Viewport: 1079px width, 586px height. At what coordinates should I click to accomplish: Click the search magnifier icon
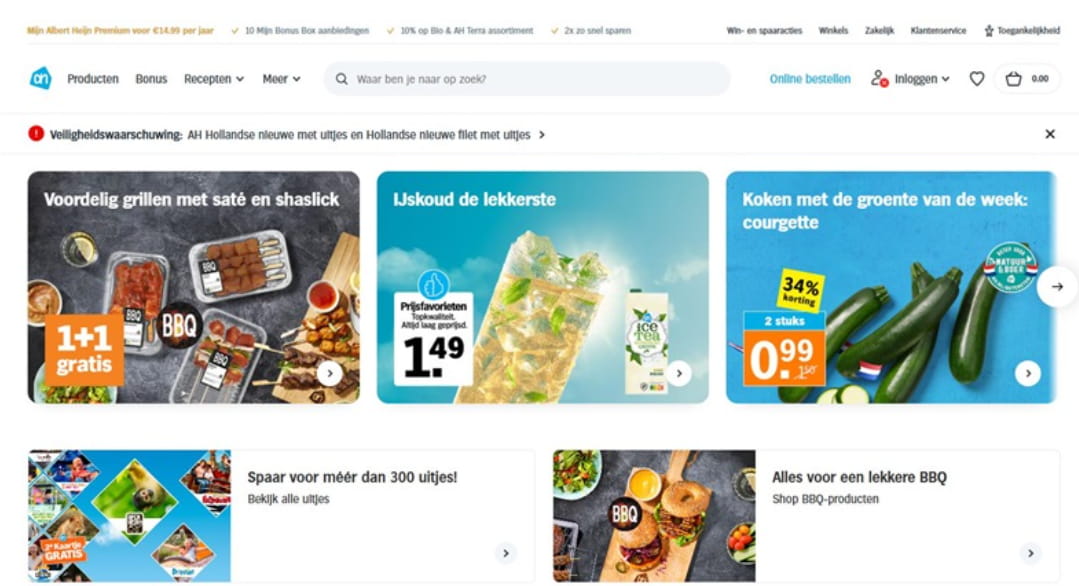pyautogui.click(x=341, y=79)
